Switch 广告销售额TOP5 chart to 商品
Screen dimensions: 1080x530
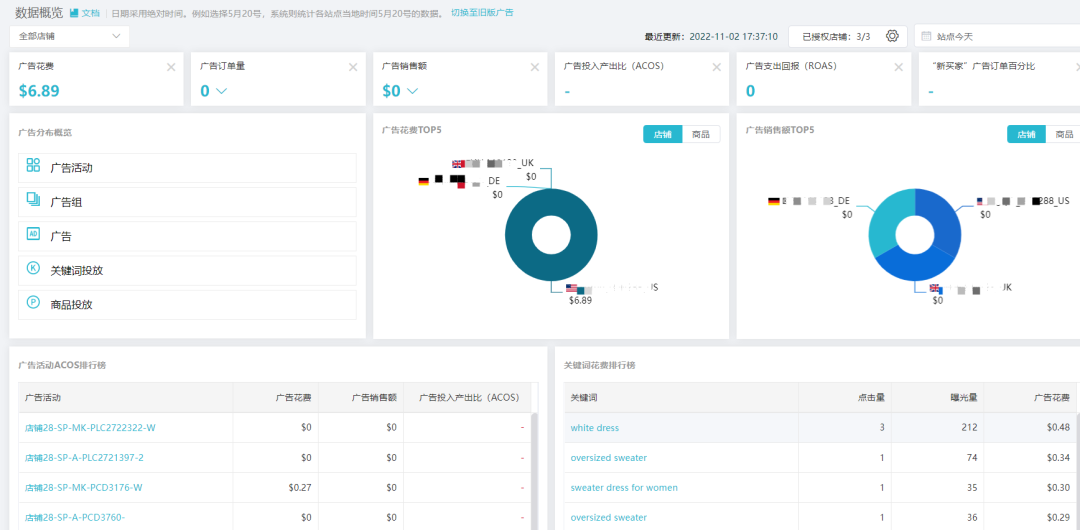click(1063, 134)
